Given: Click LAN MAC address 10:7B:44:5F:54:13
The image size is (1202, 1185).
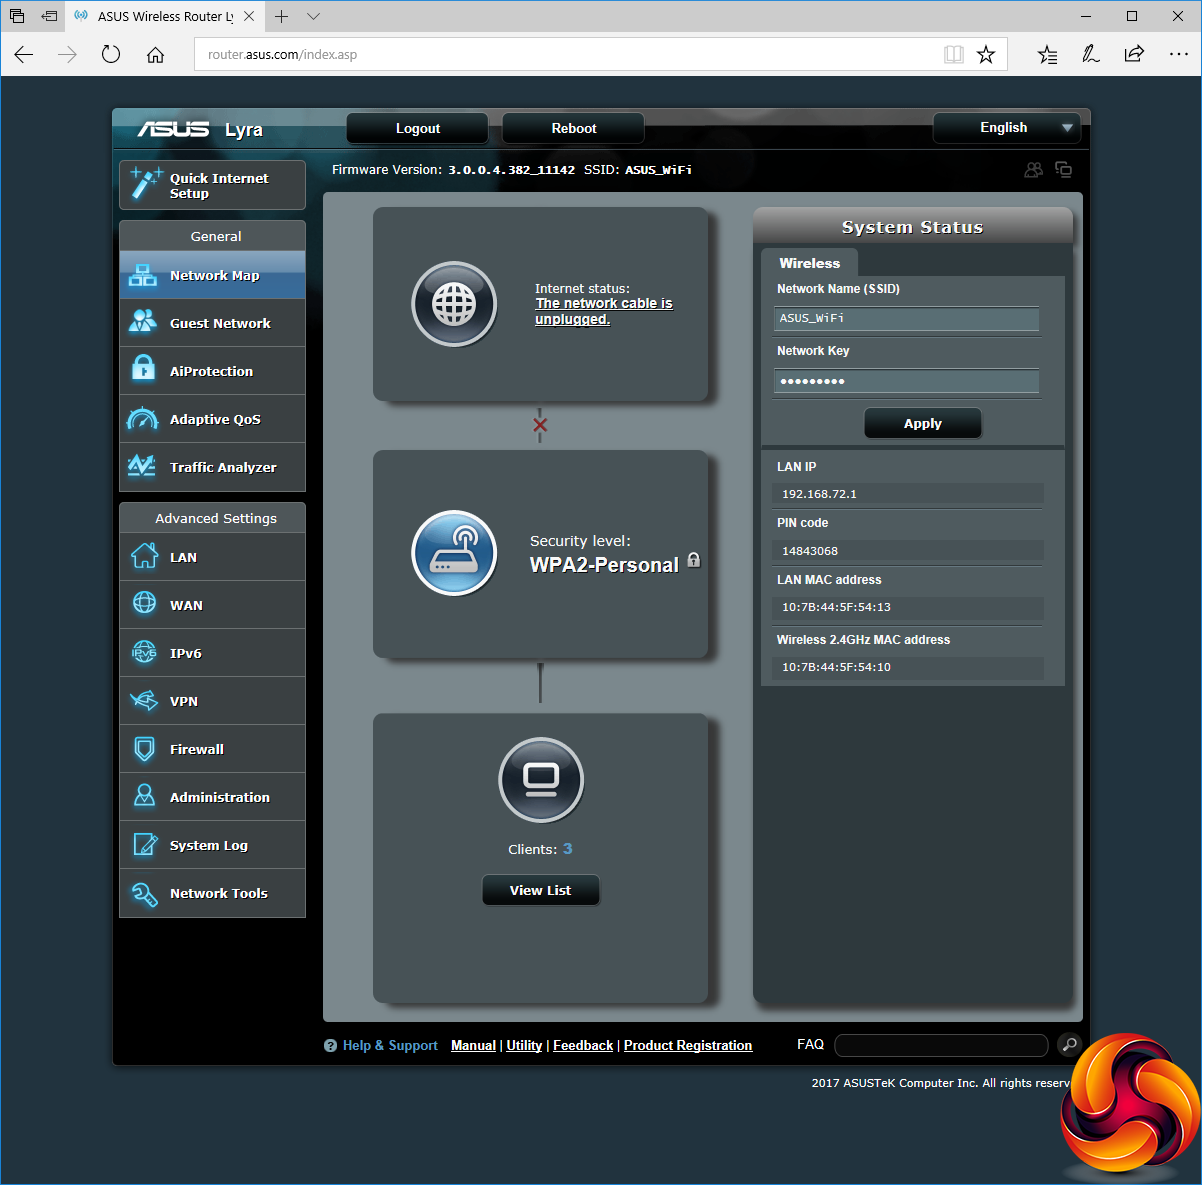Looking at the screenshot, I should click(x=836, y=607).
